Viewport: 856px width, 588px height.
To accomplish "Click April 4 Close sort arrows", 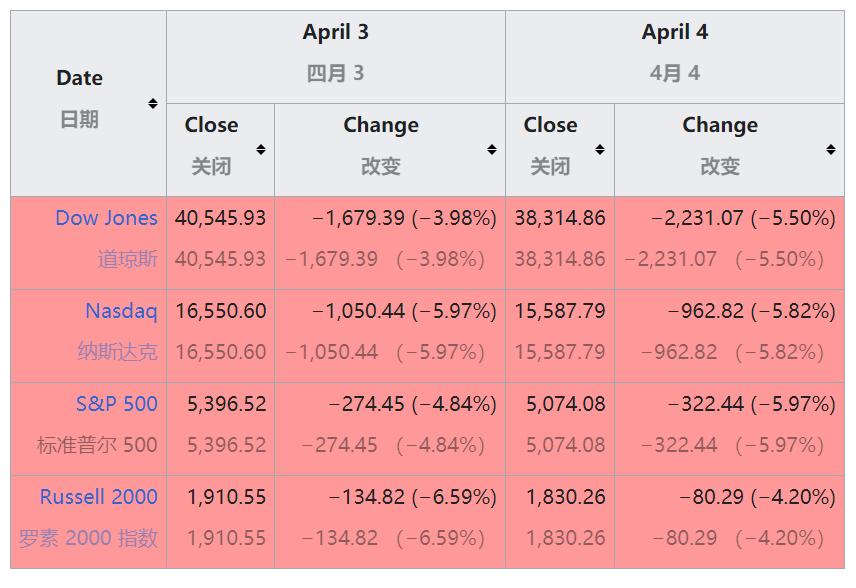I will pos(600,150).
